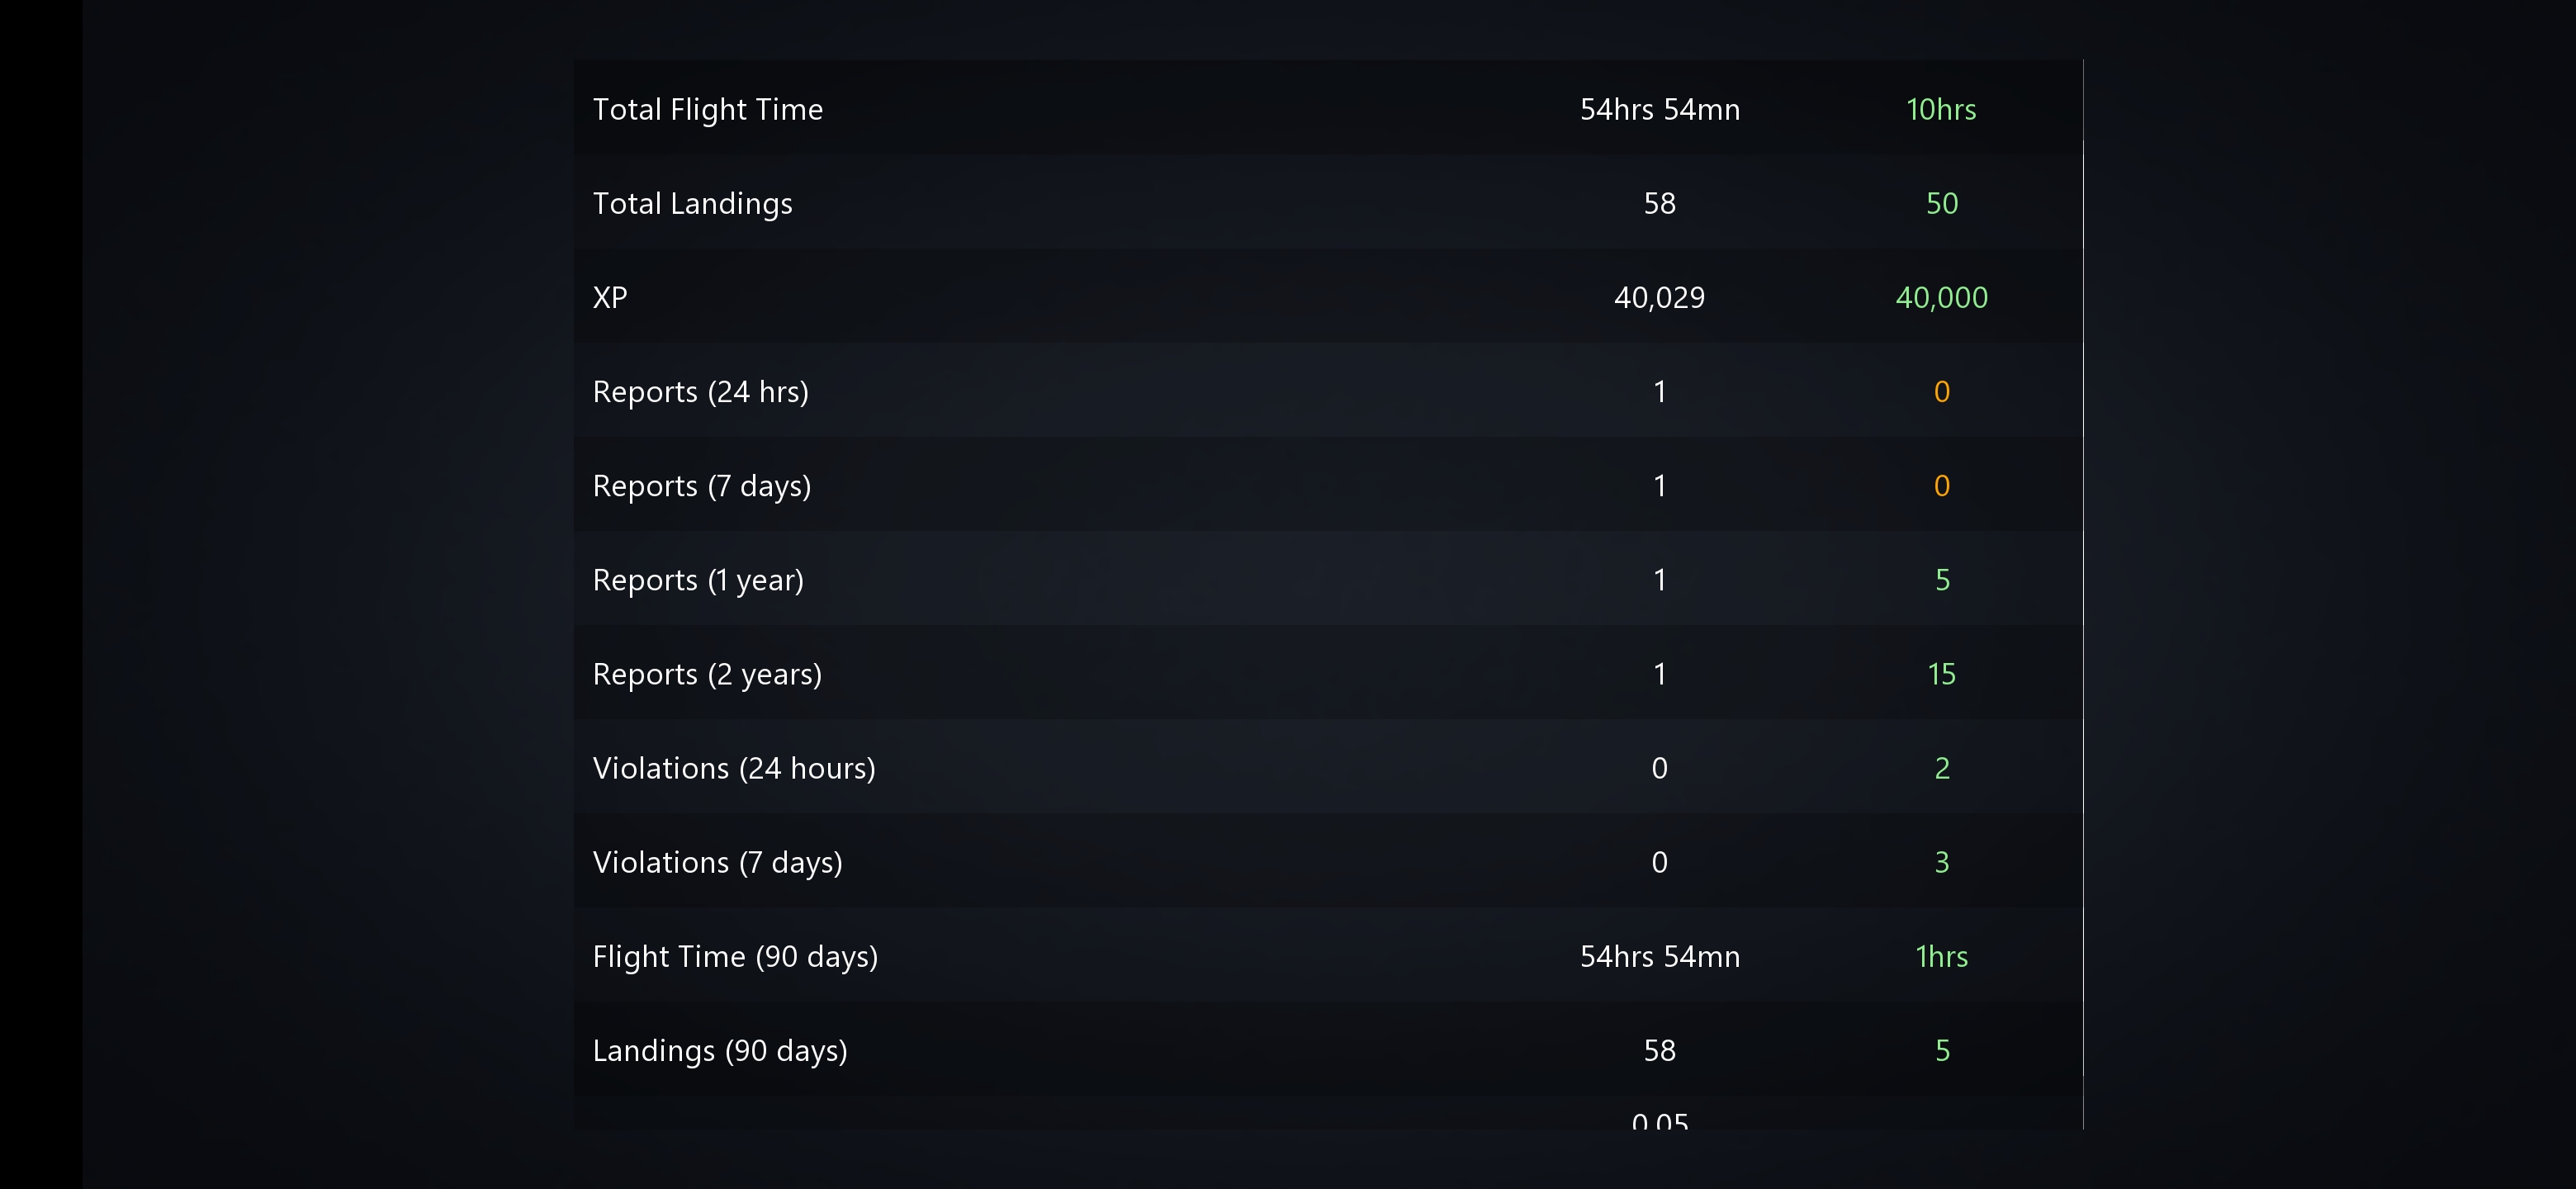Select the Total Landings row label
This screenshot has width=2576, height=1189.
point(692,203)
